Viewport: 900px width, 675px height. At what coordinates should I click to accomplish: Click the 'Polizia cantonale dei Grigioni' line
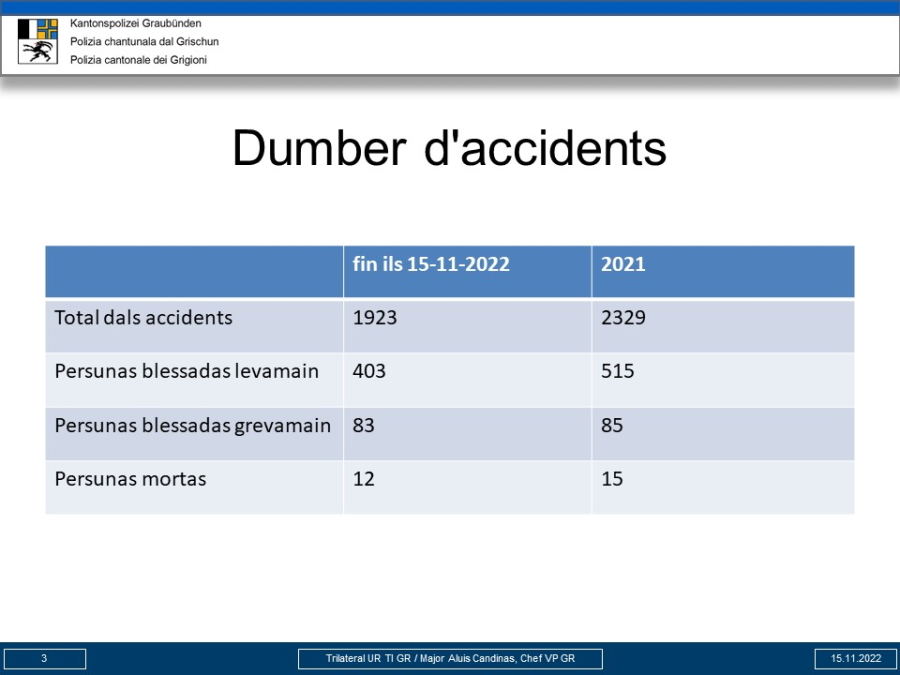click(138, 60)
